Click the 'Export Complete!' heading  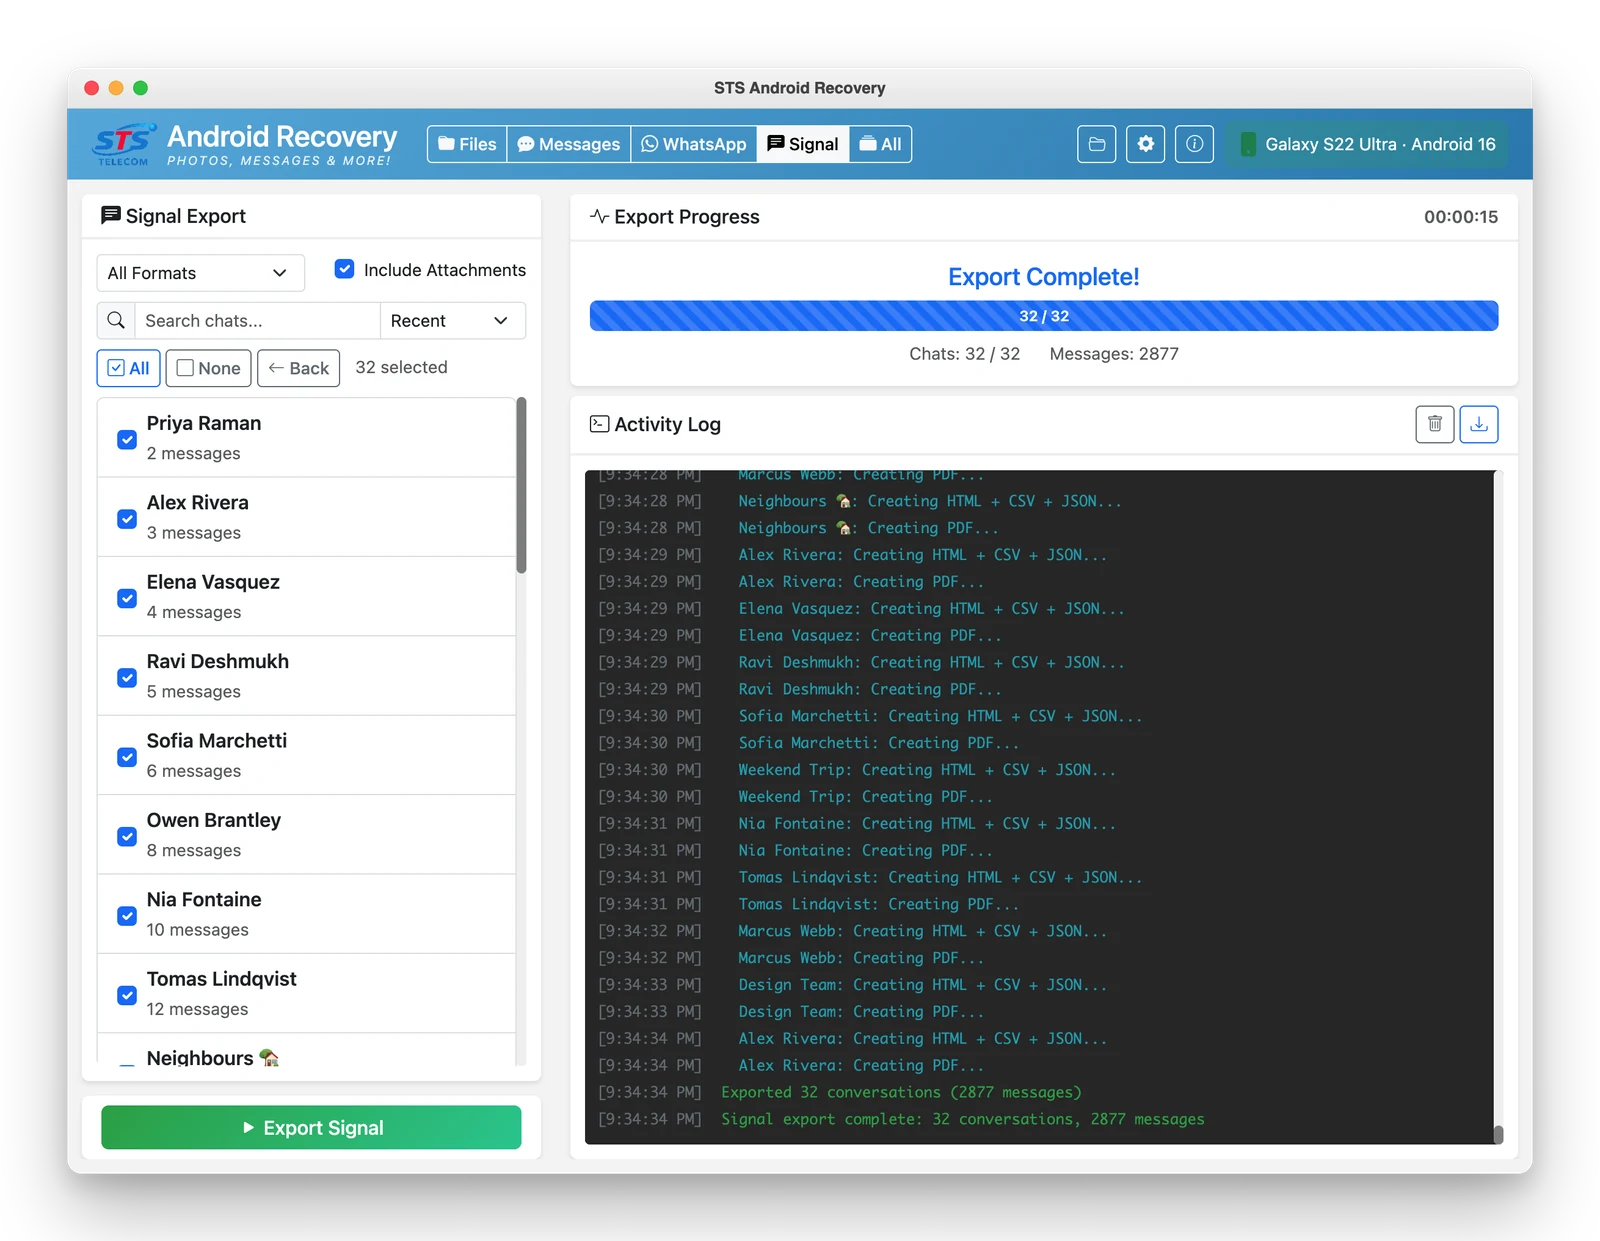pos(1043,277)
